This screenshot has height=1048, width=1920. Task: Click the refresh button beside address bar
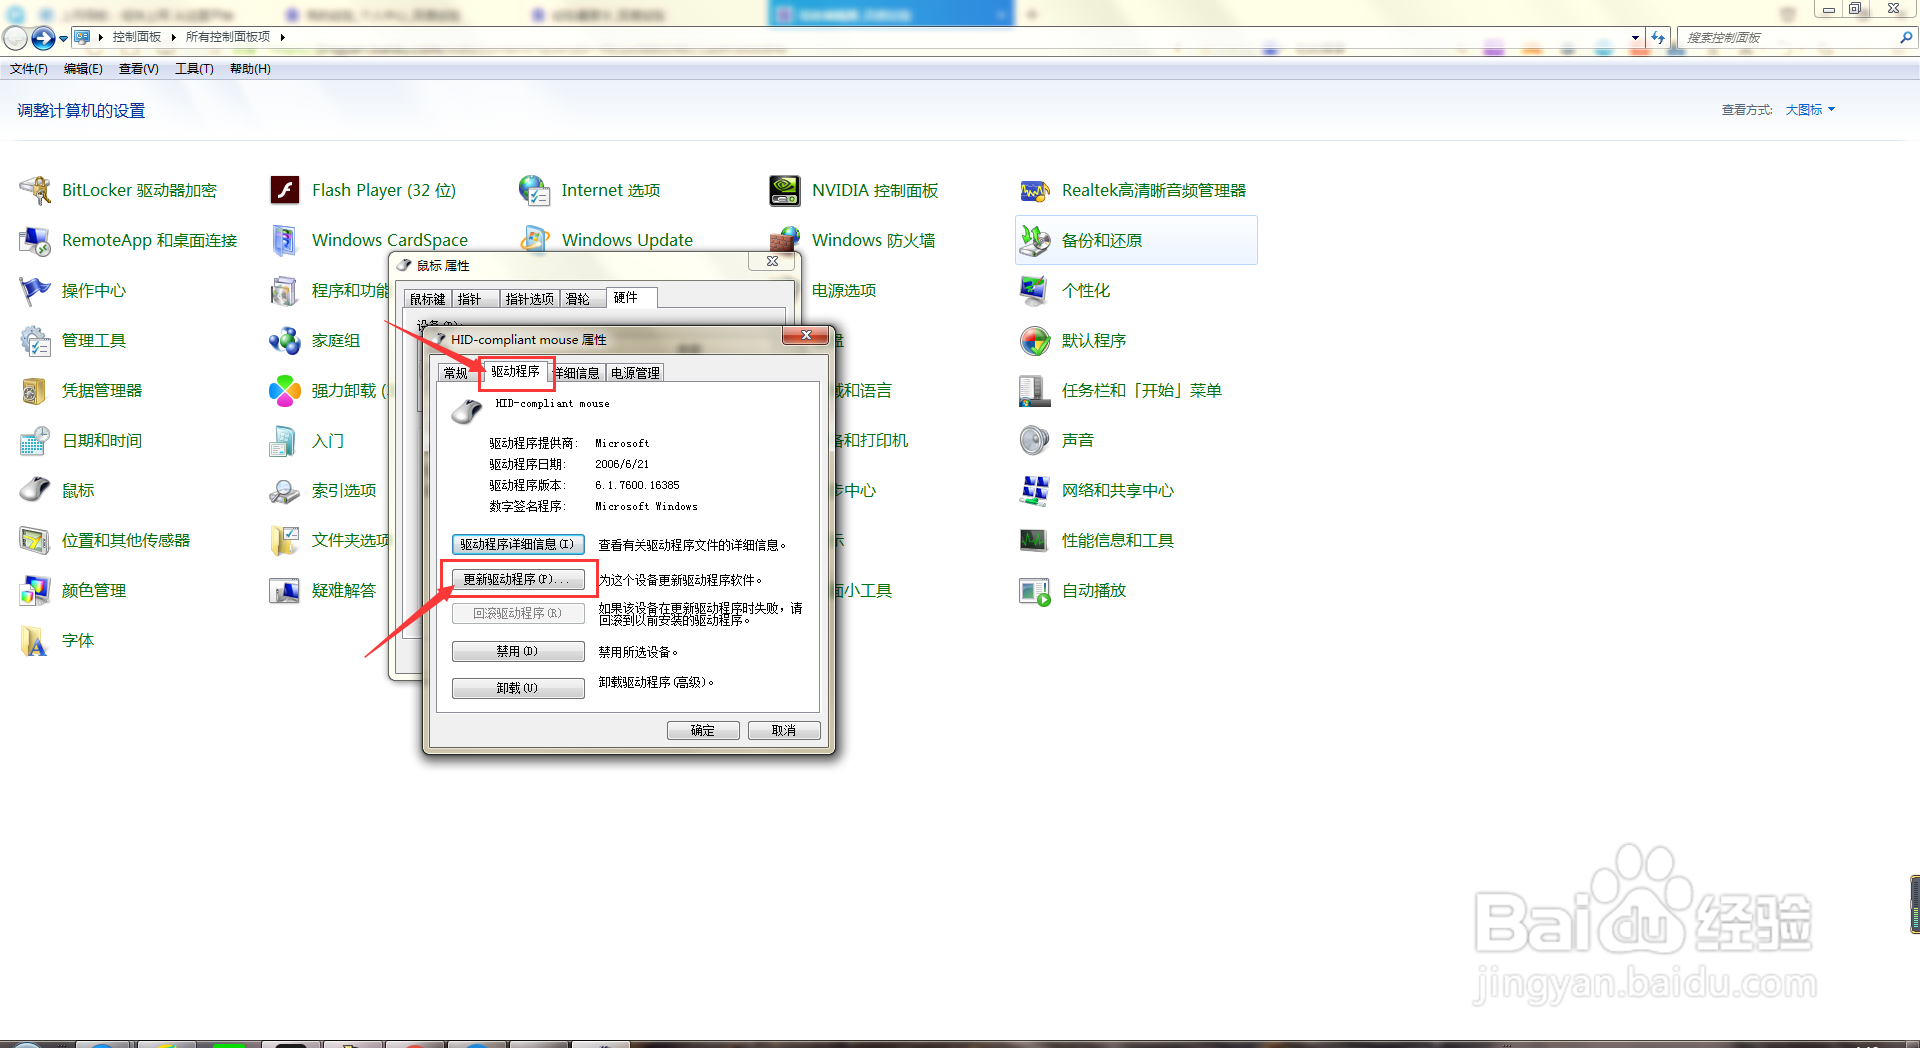click(1659, 37)
